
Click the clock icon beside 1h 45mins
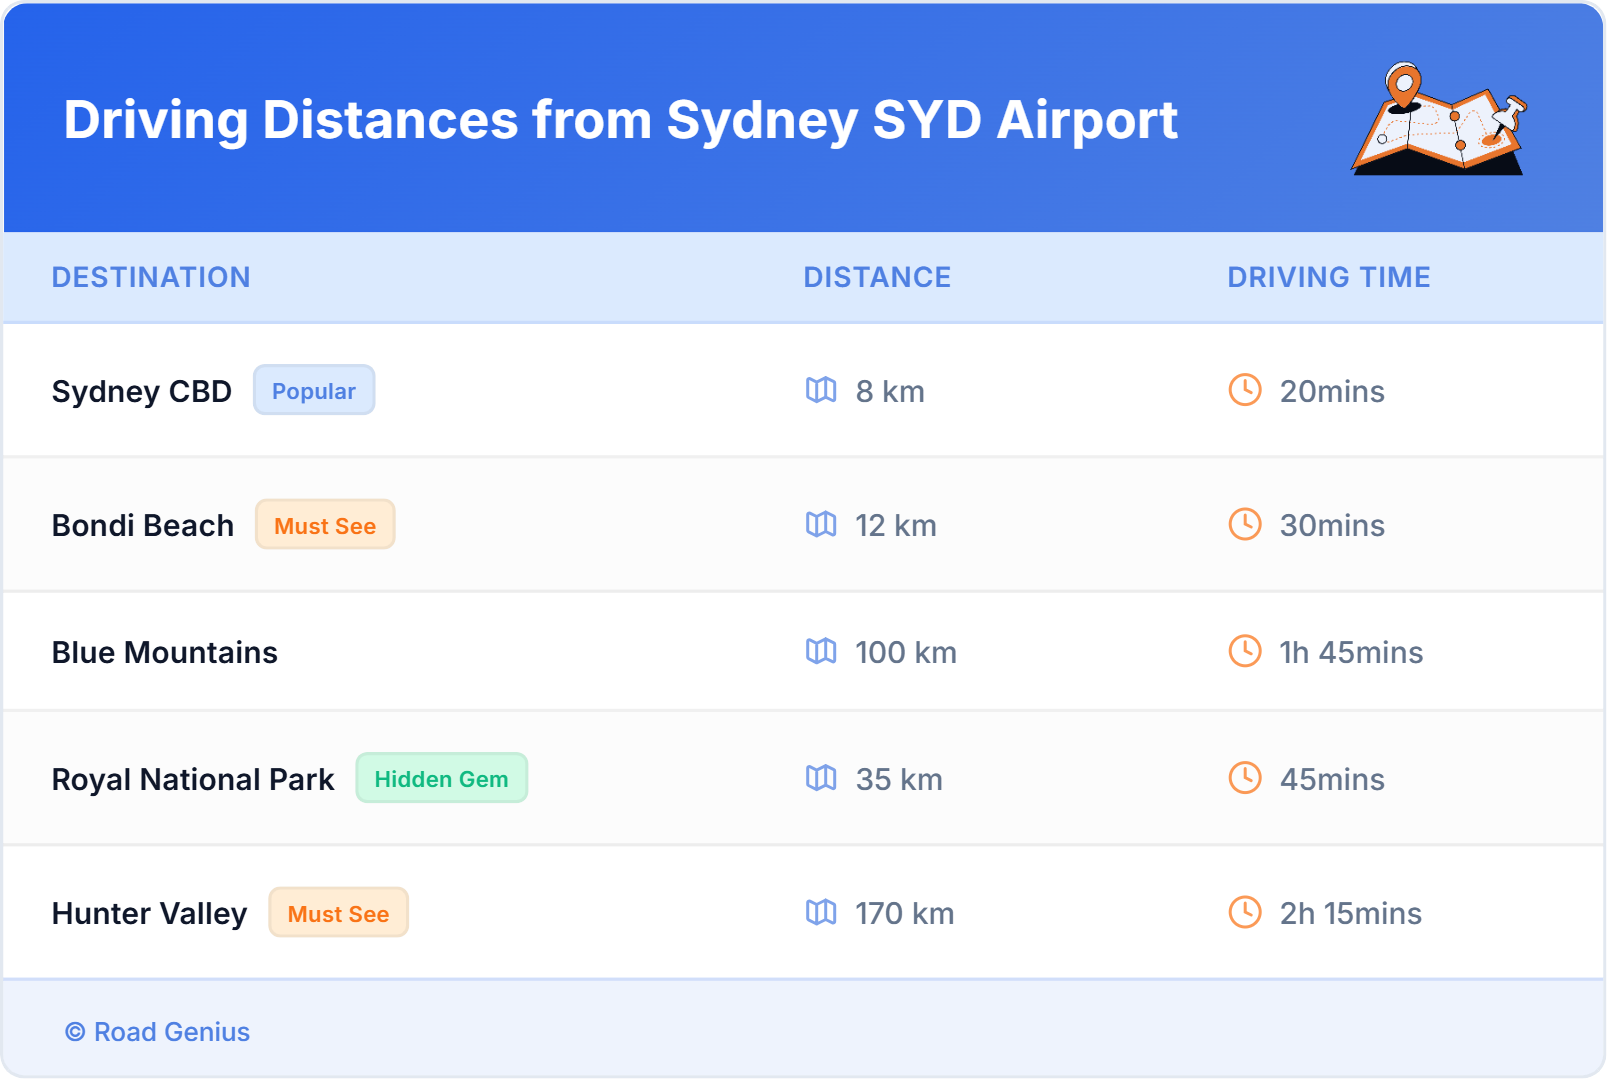1244,651
